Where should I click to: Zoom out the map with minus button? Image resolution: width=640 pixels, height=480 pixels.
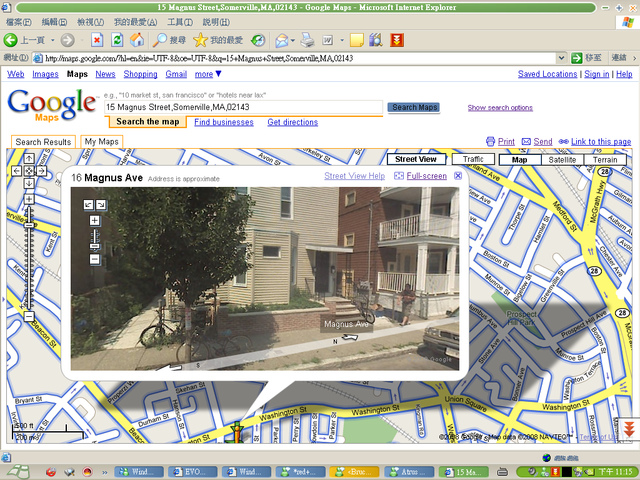tap(29, 316)
